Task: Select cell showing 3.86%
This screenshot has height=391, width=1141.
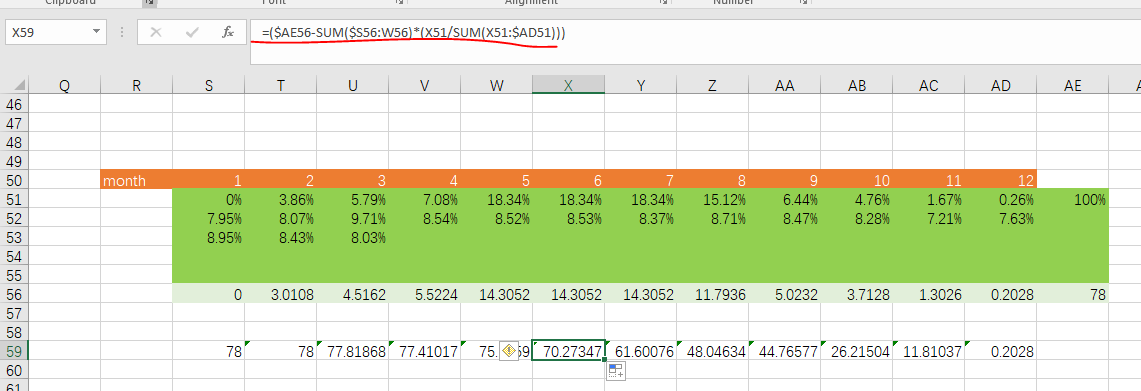Action: point(281,200)
